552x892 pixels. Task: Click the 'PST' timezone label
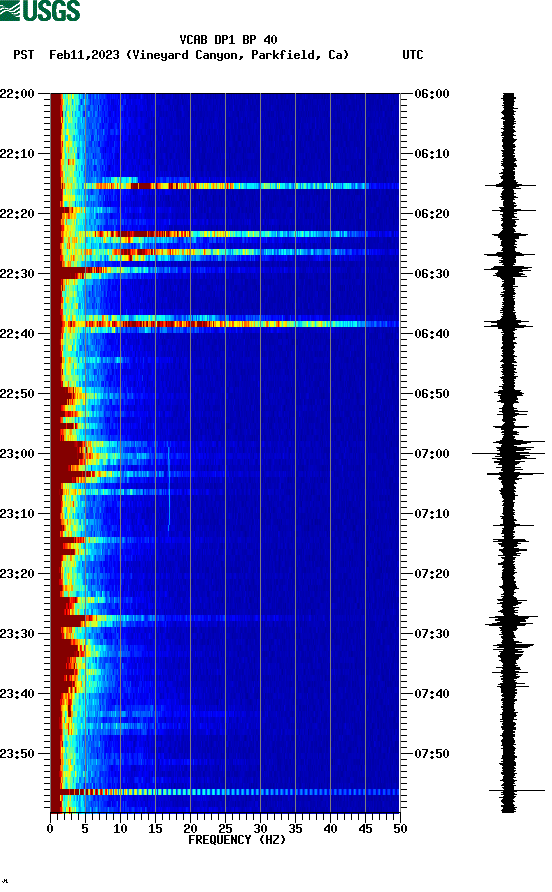pos(24,55)
